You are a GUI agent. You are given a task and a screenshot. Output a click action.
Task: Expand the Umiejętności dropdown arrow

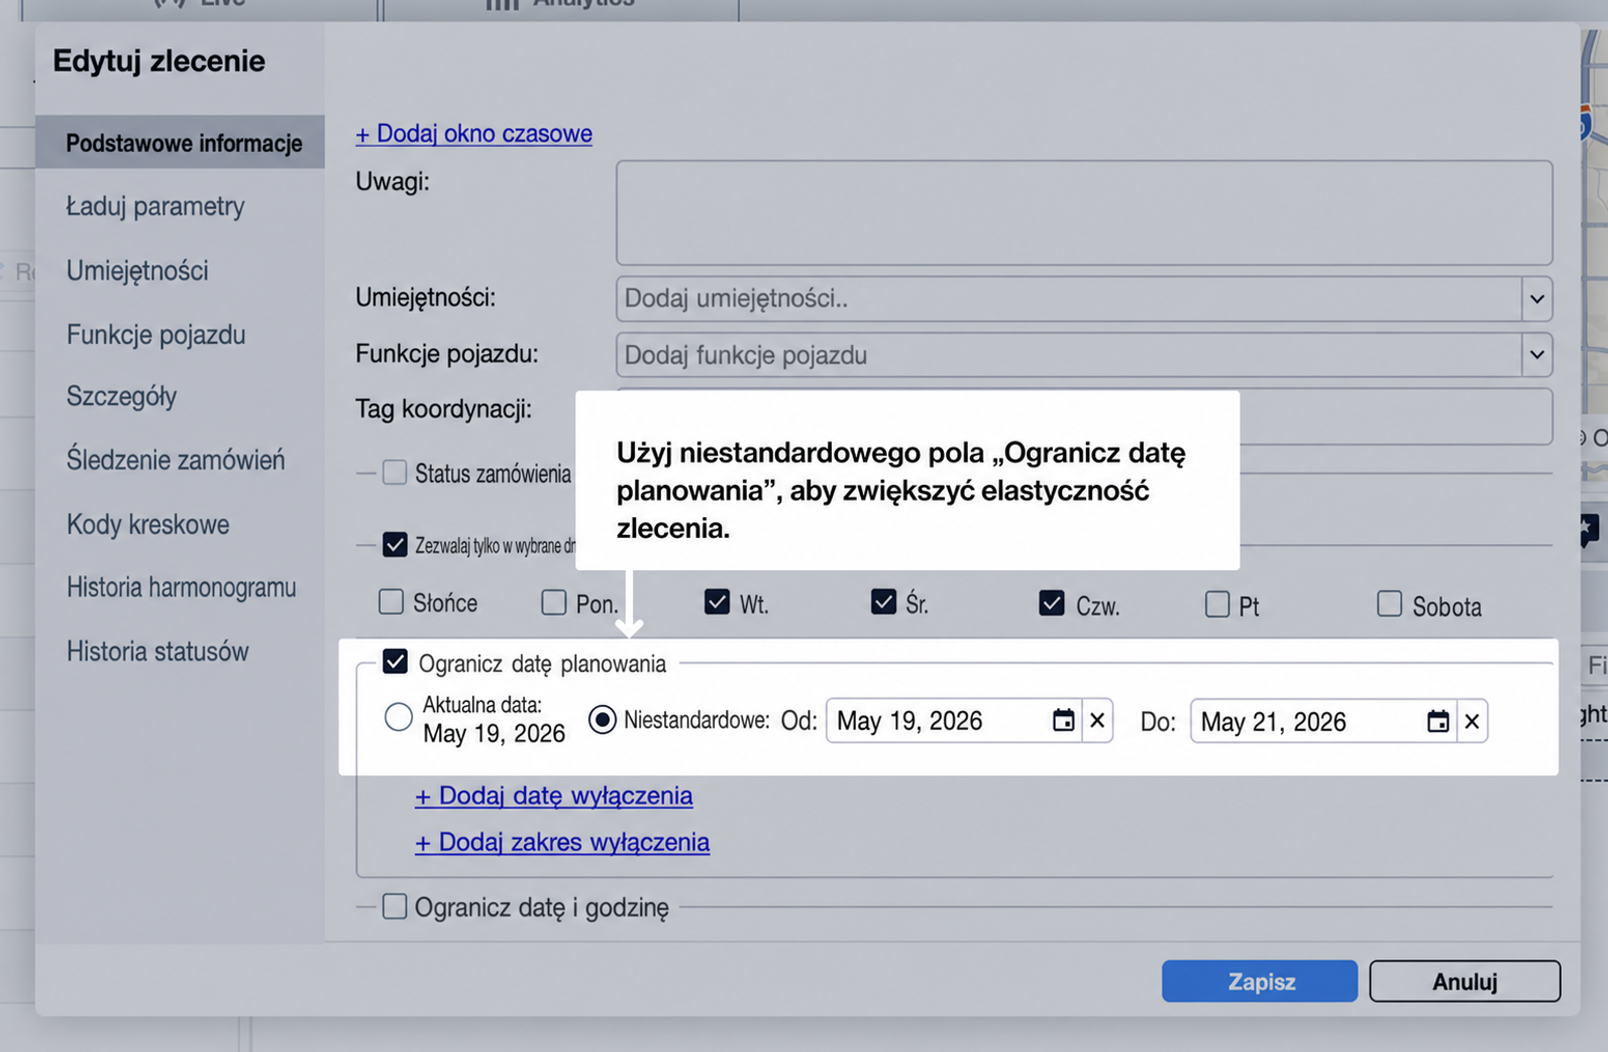tap(1537, 298)
